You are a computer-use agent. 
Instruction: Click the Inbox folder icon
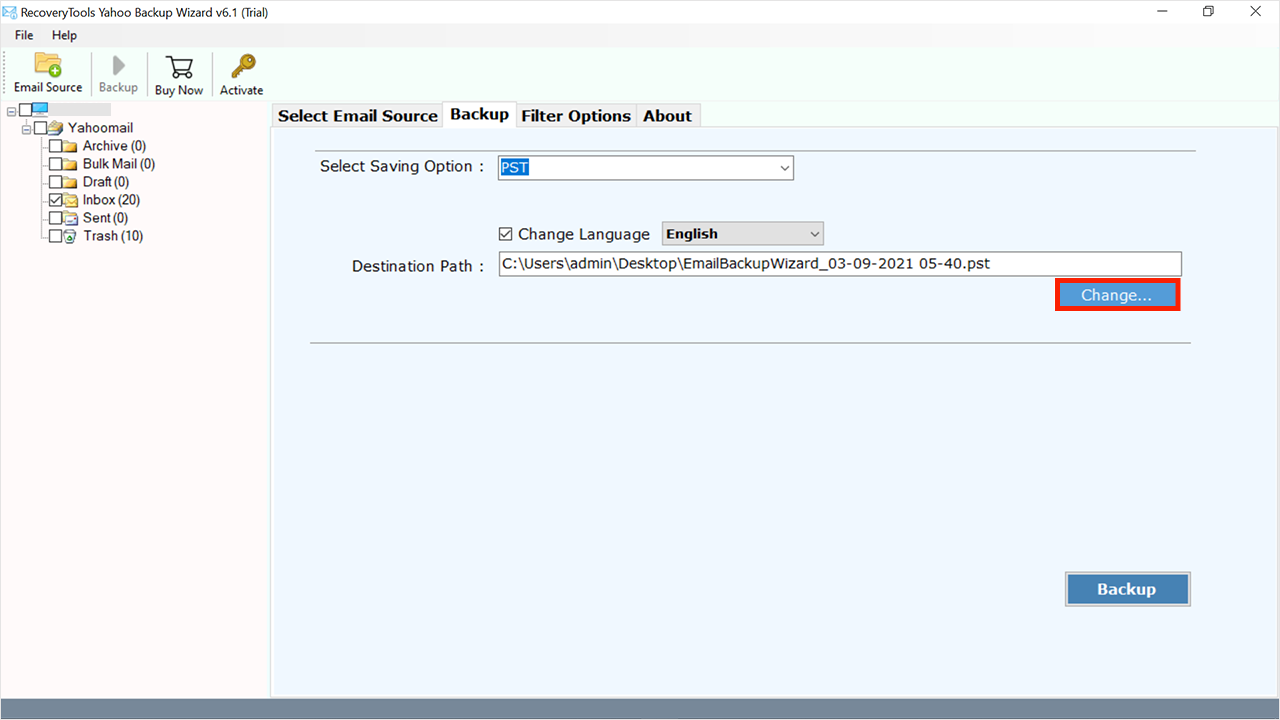pos(71,200)
